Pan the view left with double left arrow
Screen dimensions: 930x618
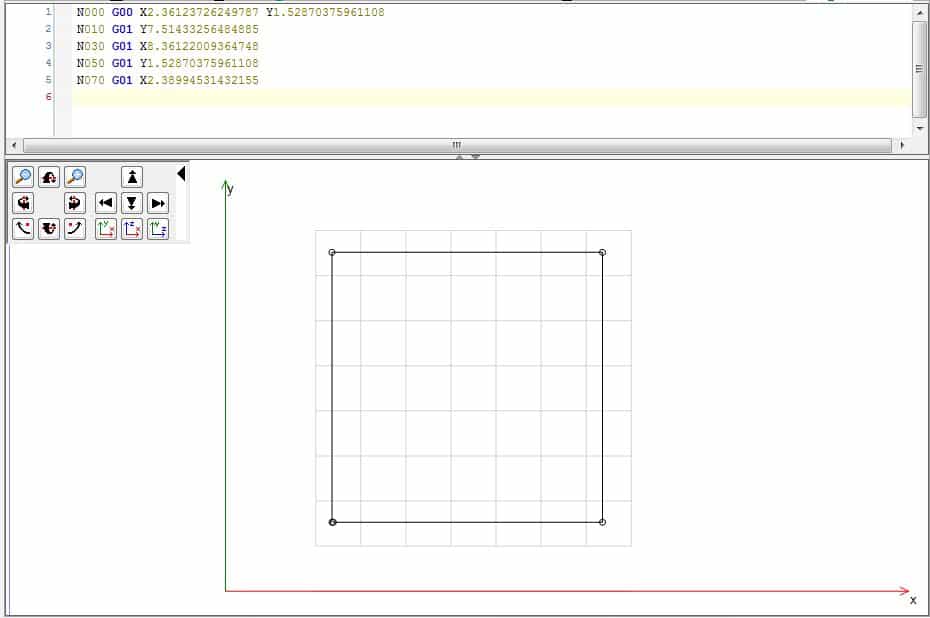pos(106,203)
